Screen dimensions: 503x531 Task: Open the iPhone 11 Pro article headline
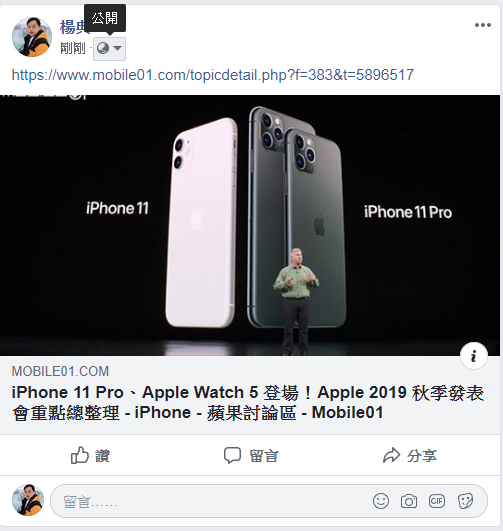(248, 402)
